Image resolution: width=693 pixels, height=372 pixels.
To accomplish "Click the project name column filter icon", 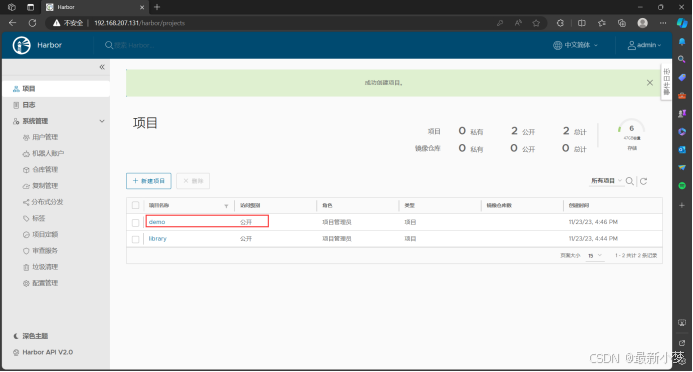I will click(x=226, y=206).
